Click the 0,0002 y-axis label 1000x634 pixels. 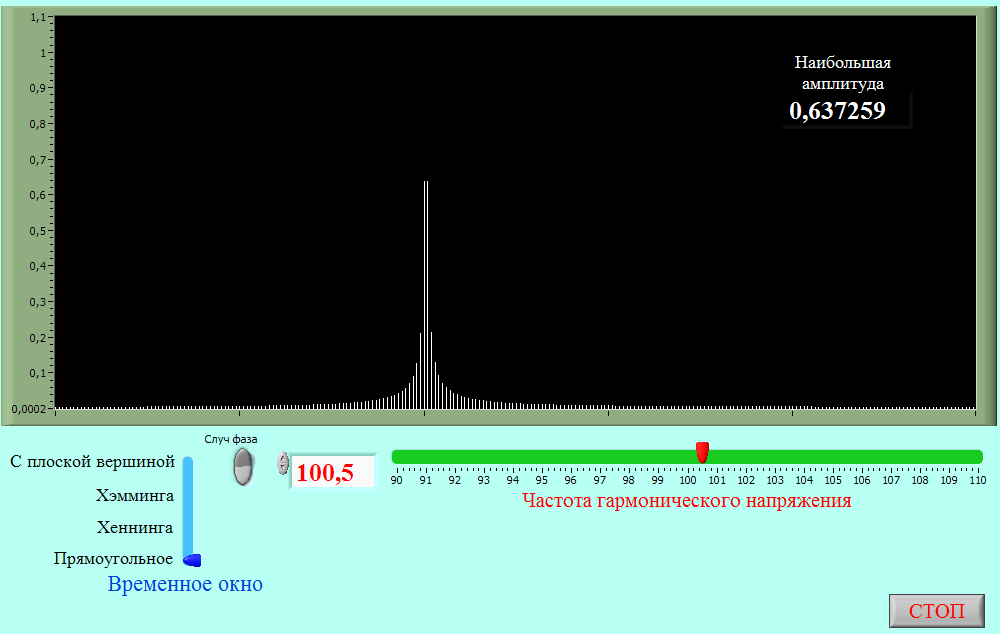click(x=29, y=409)
